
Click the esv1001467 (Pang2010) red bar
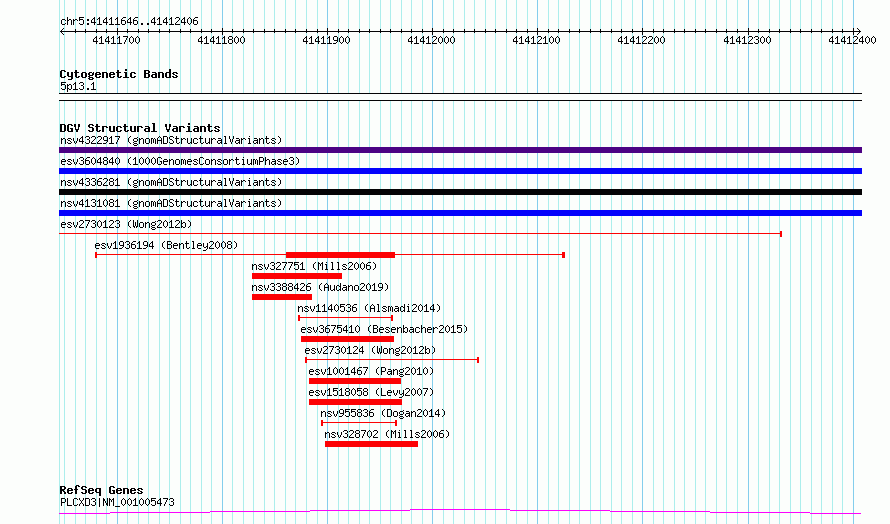[x=355, y=381]
